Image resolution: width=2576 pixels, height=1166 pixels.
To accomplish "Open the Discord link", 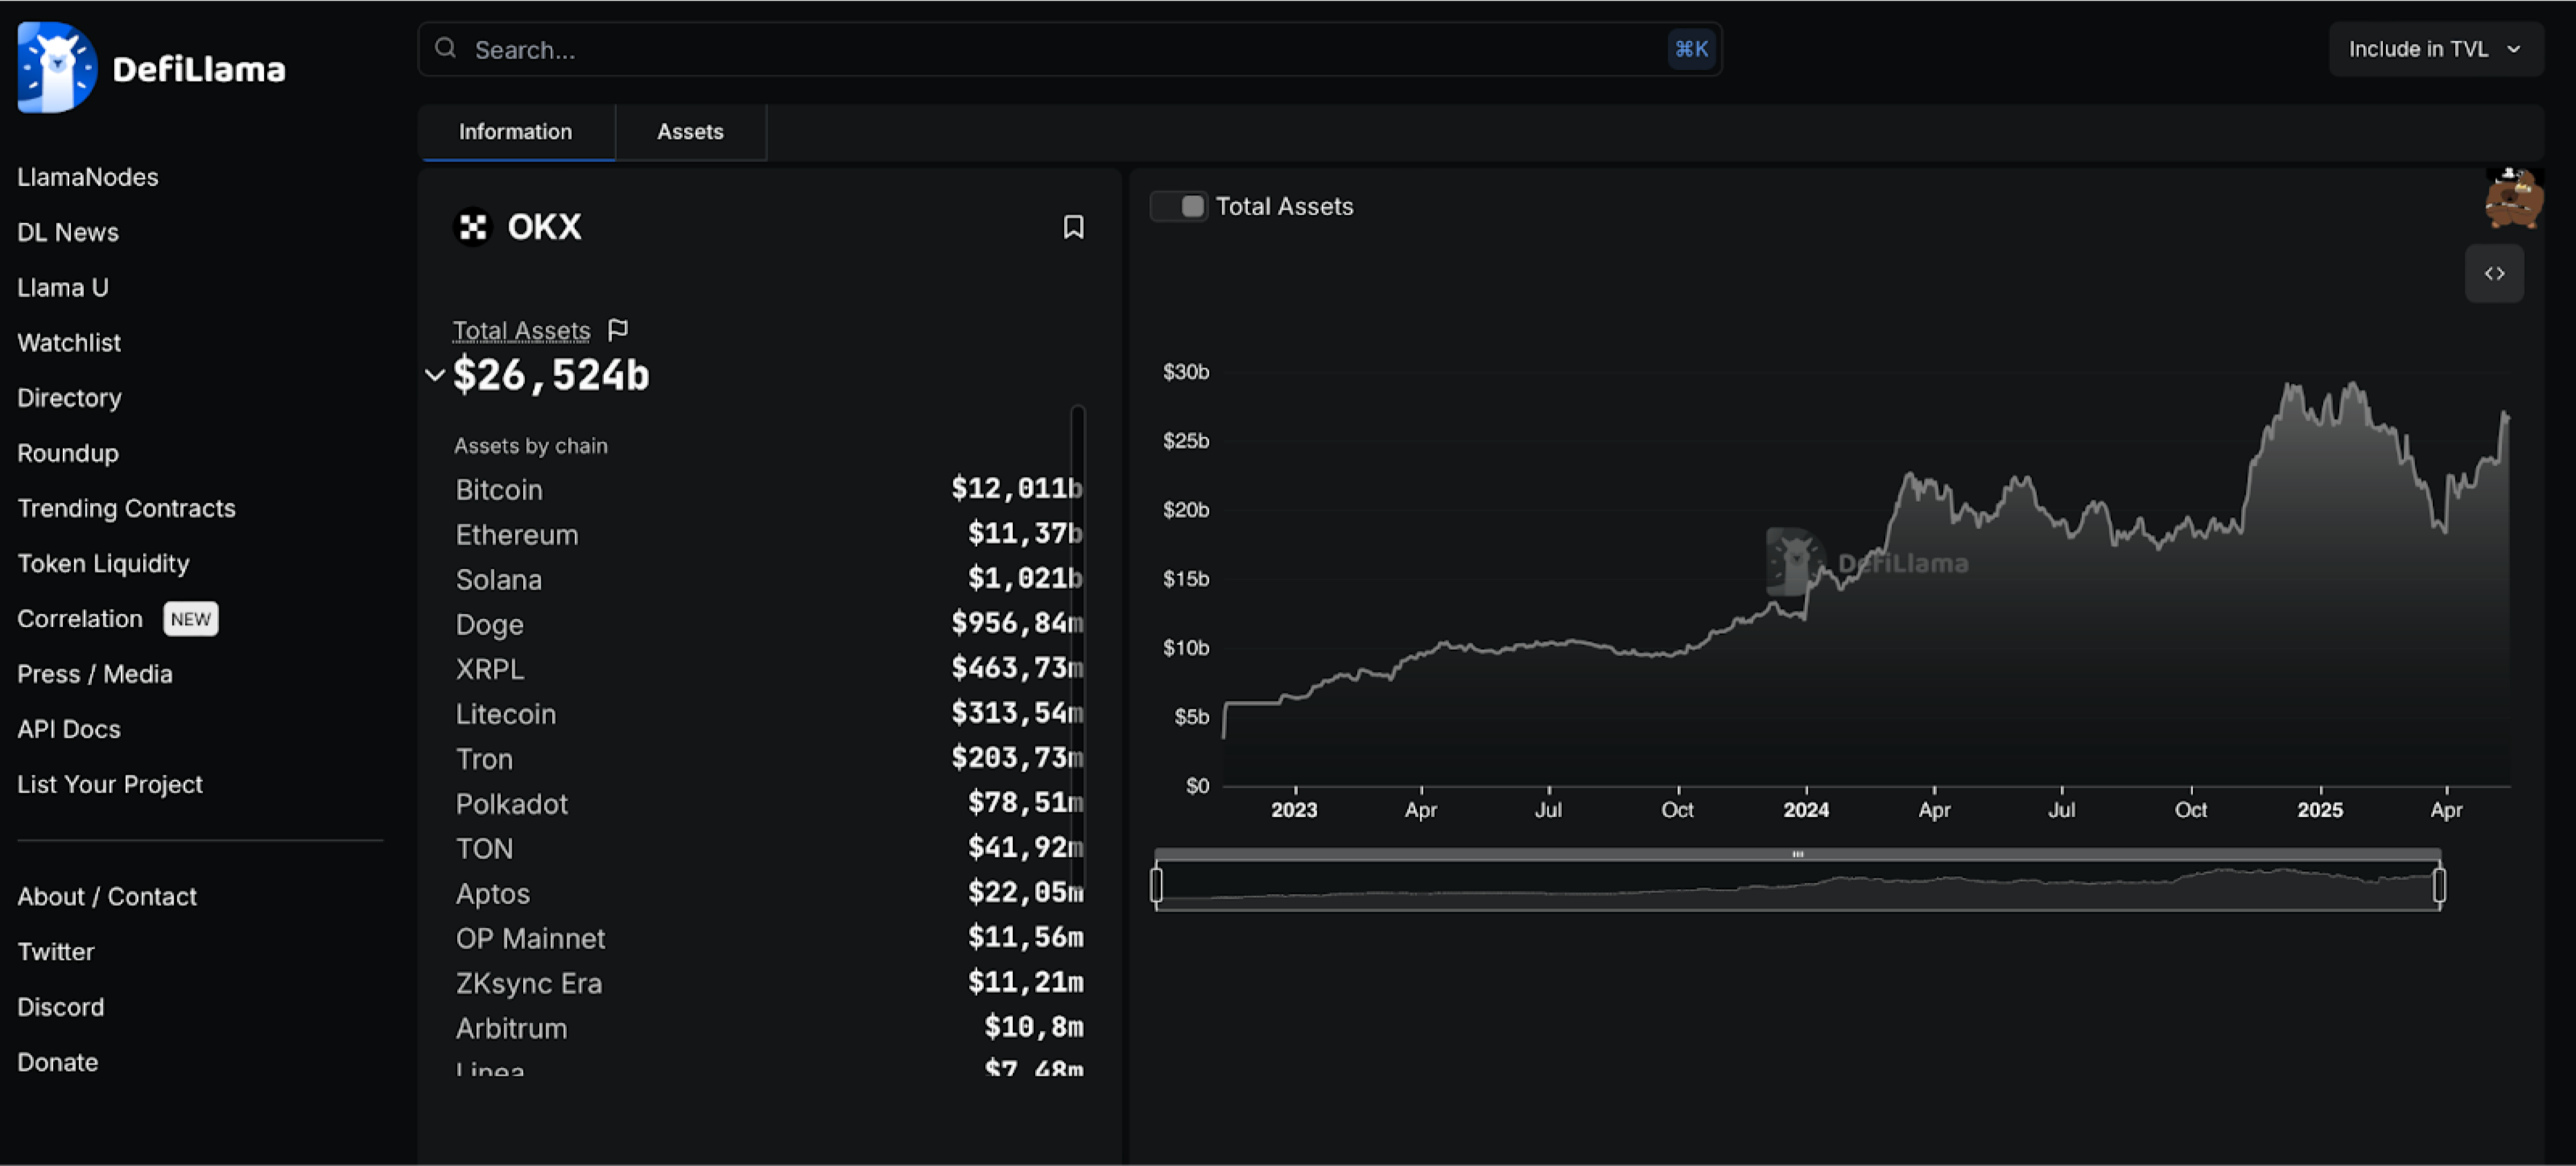I will [61, 1006].
